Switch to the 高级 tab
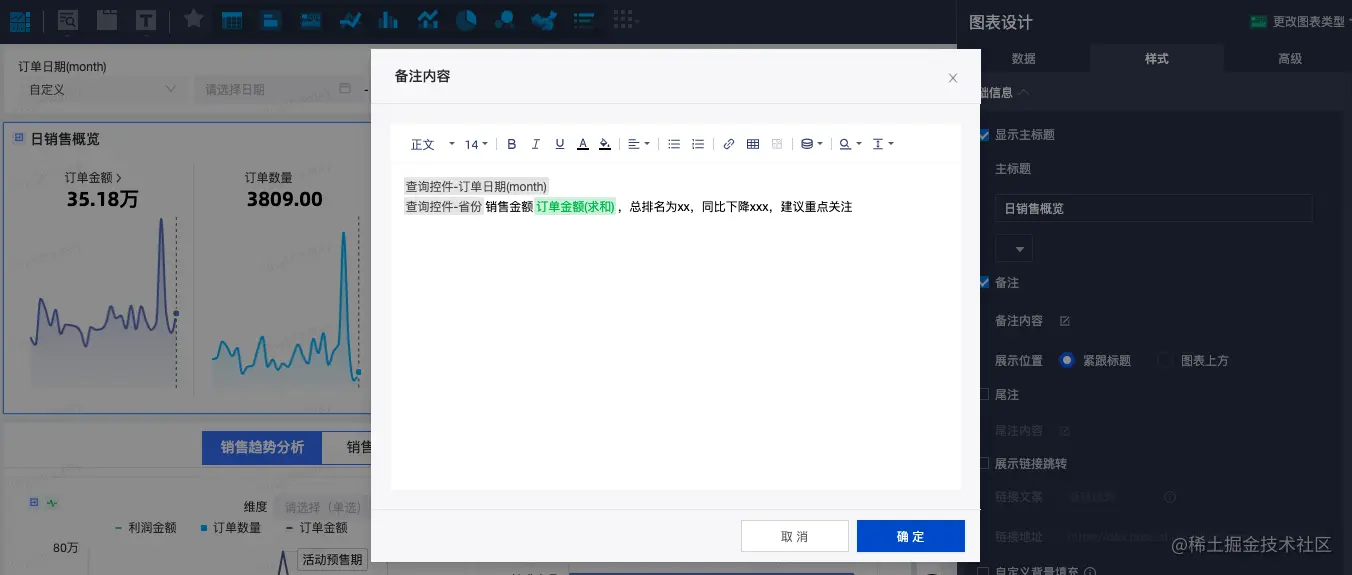 [1290, 59]
